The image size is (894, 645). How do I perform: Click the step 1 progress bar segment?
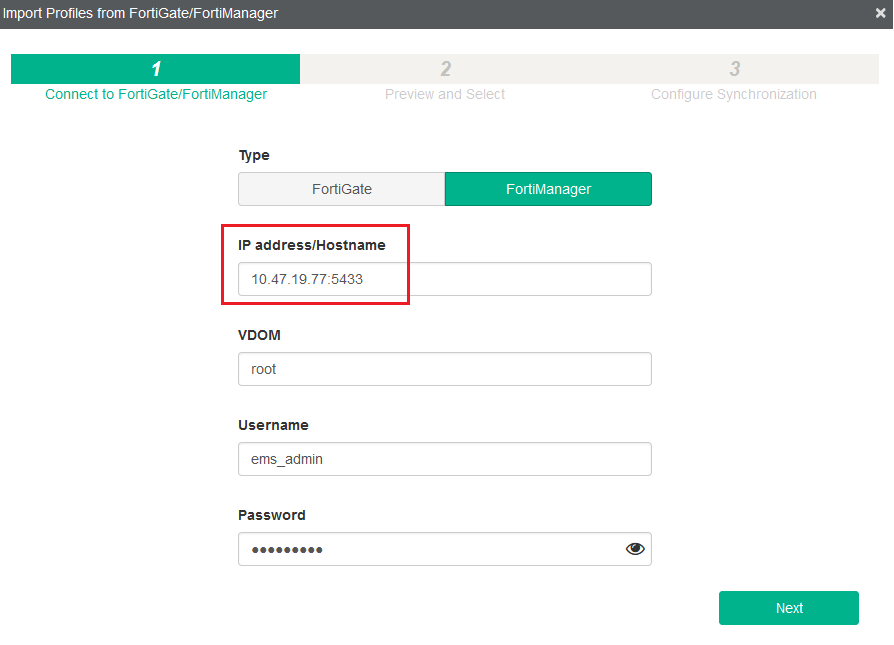156,69
